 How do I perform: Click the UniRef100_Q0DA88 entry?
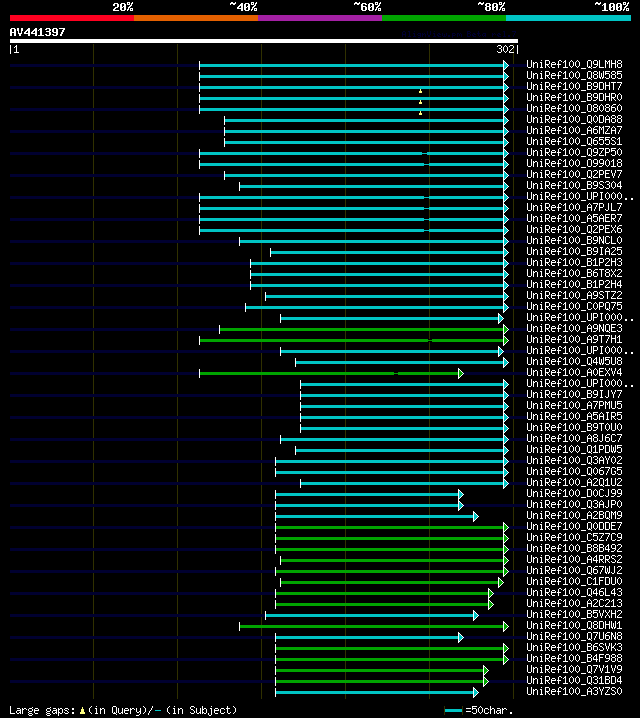pos(574,119)
